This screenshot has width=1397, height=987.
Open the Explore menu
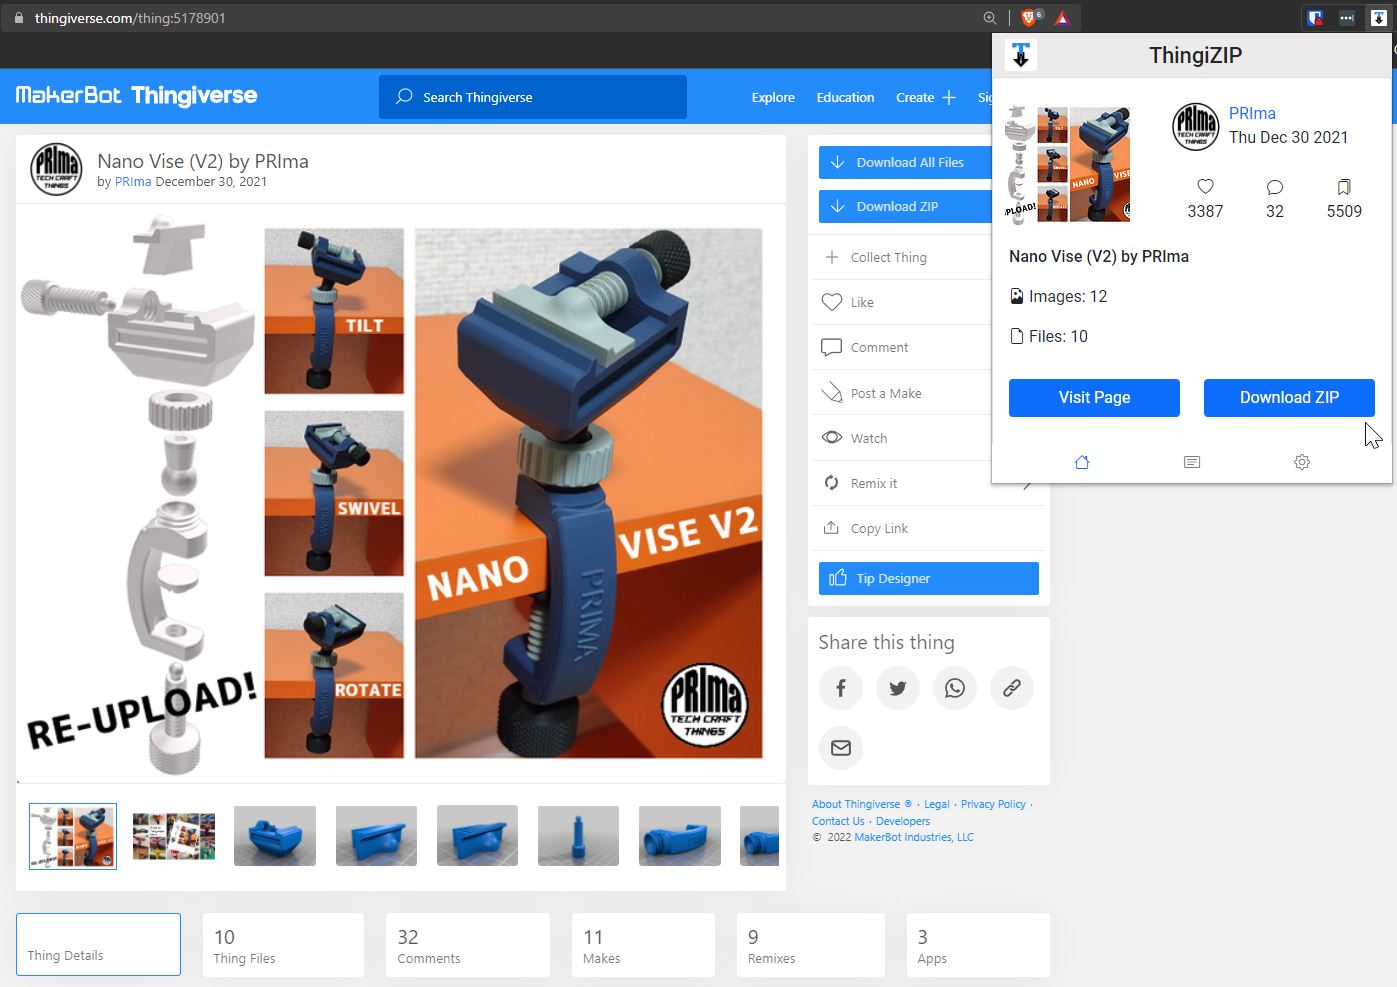click(773, 97)
